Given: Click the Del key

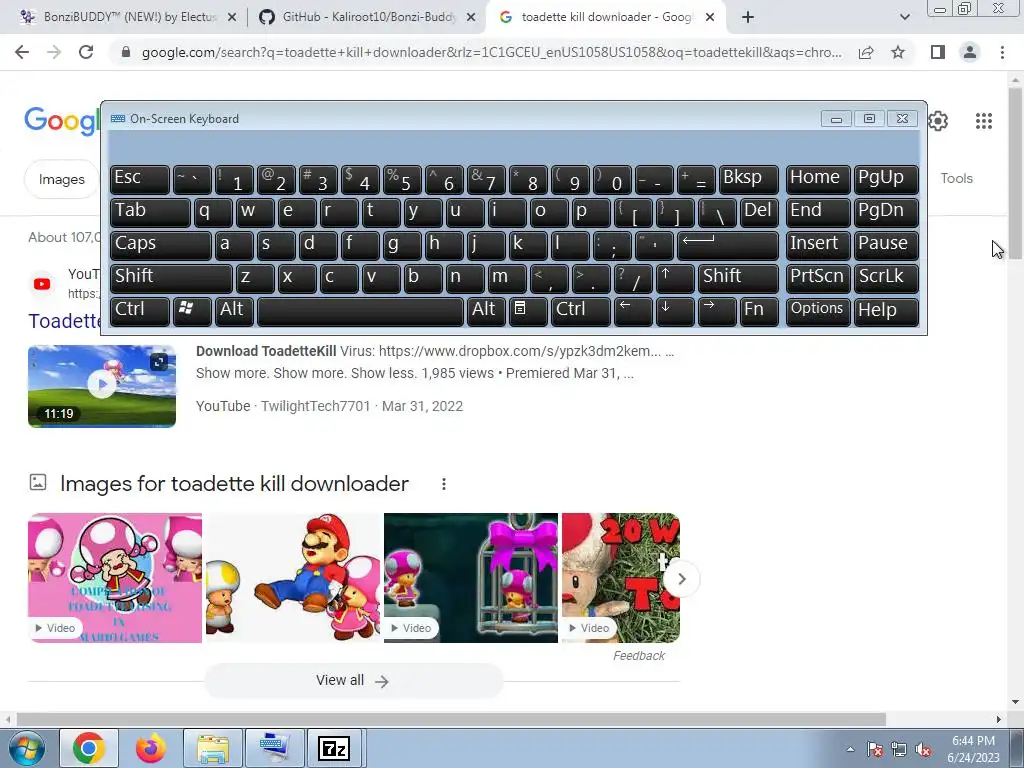Looking at the screenshot, I should coord(759,212).
